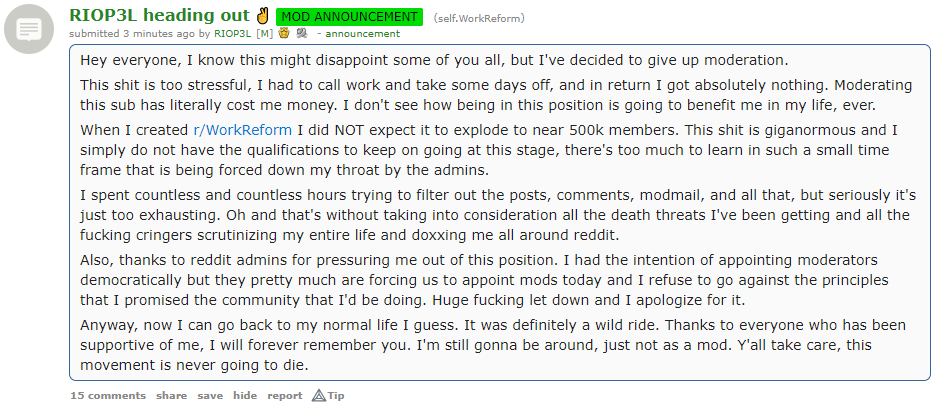Share this post
This screenshot has height=420, width=941.
172,395
